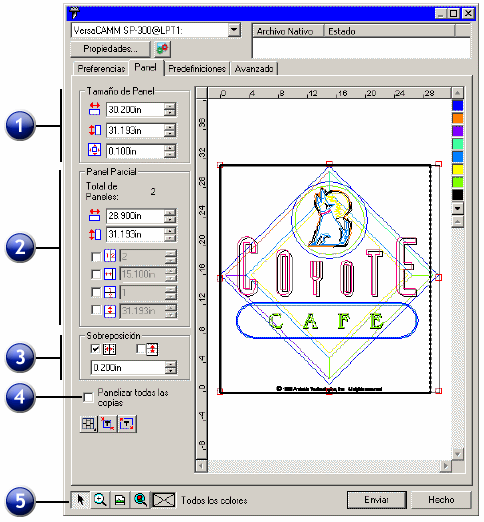This screenshot has width=484, height=522.
Task: Click the Propiedades button
Action: coord(110,49)
